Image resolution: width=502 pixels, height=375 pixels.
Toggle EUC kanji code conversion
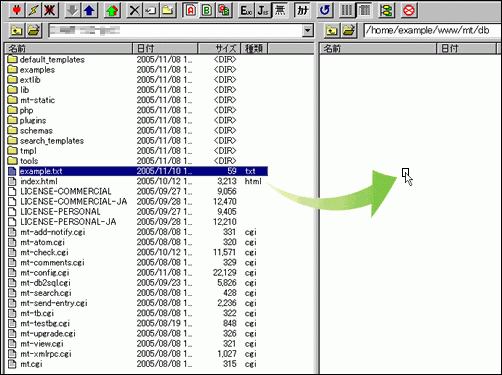coord(247,10)
